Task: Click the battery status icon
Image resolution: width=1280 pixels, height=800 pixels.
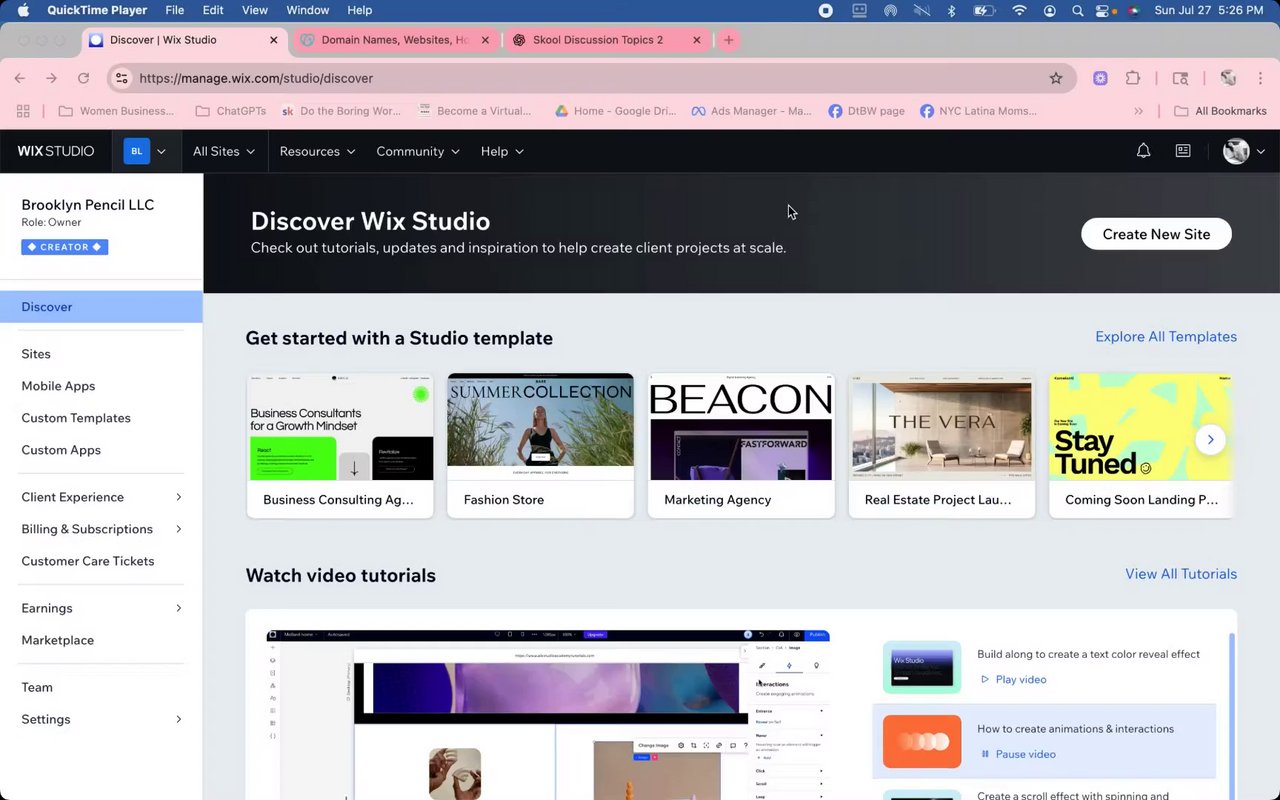Action: point(984,10)
